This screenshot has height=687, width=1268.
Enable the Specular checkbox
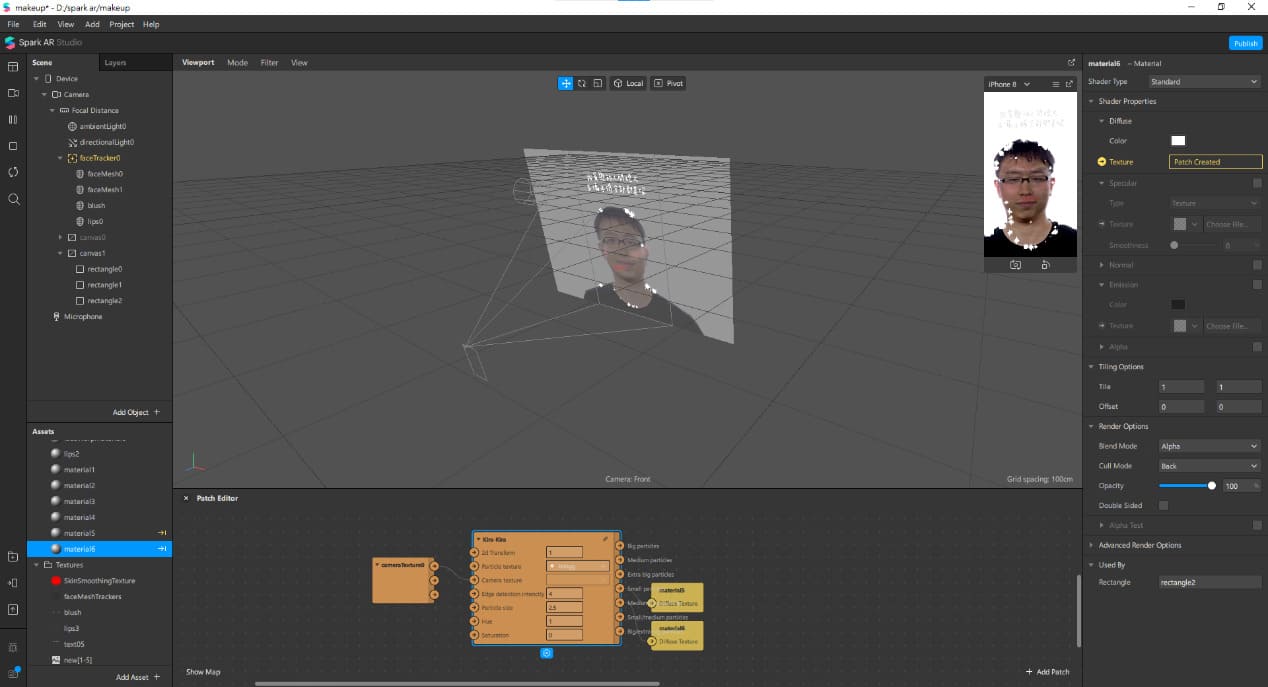click(x=1257, y=183)
